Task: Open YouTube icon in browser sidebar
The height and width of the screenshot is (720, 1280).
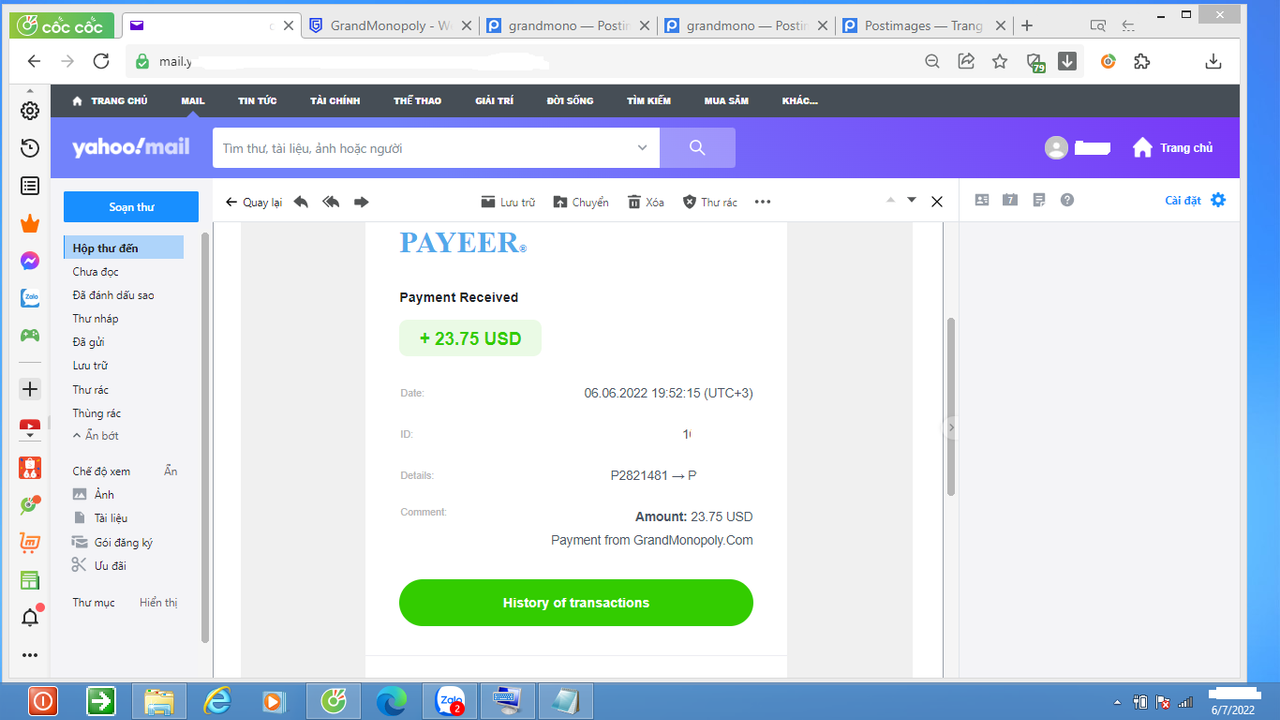Action: [30, 428]
